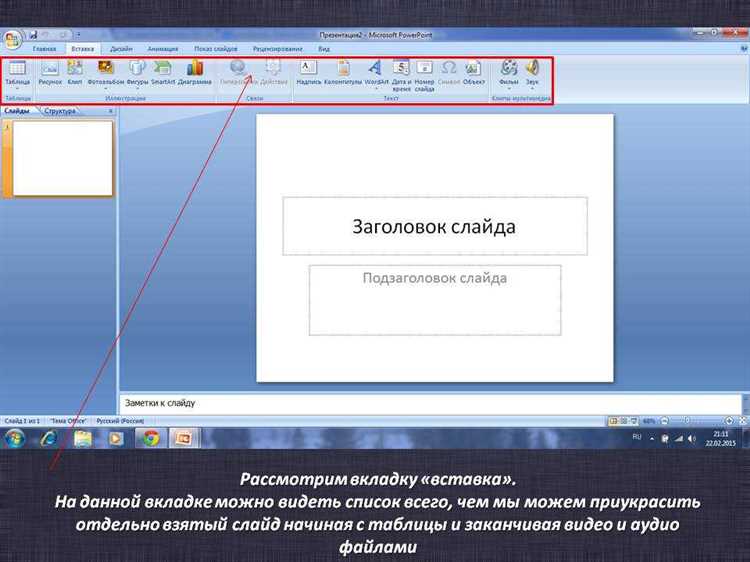This screenshot has width=750, height=562.
Task: Open Windows Start menu orb
Action: (14, 438)
